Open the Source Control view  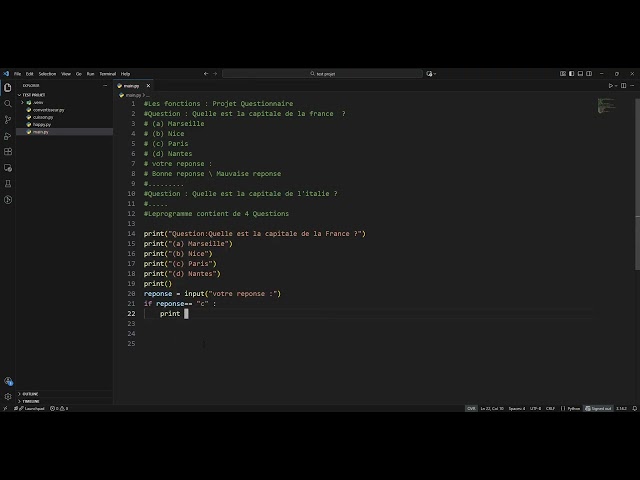coord(7,120)
